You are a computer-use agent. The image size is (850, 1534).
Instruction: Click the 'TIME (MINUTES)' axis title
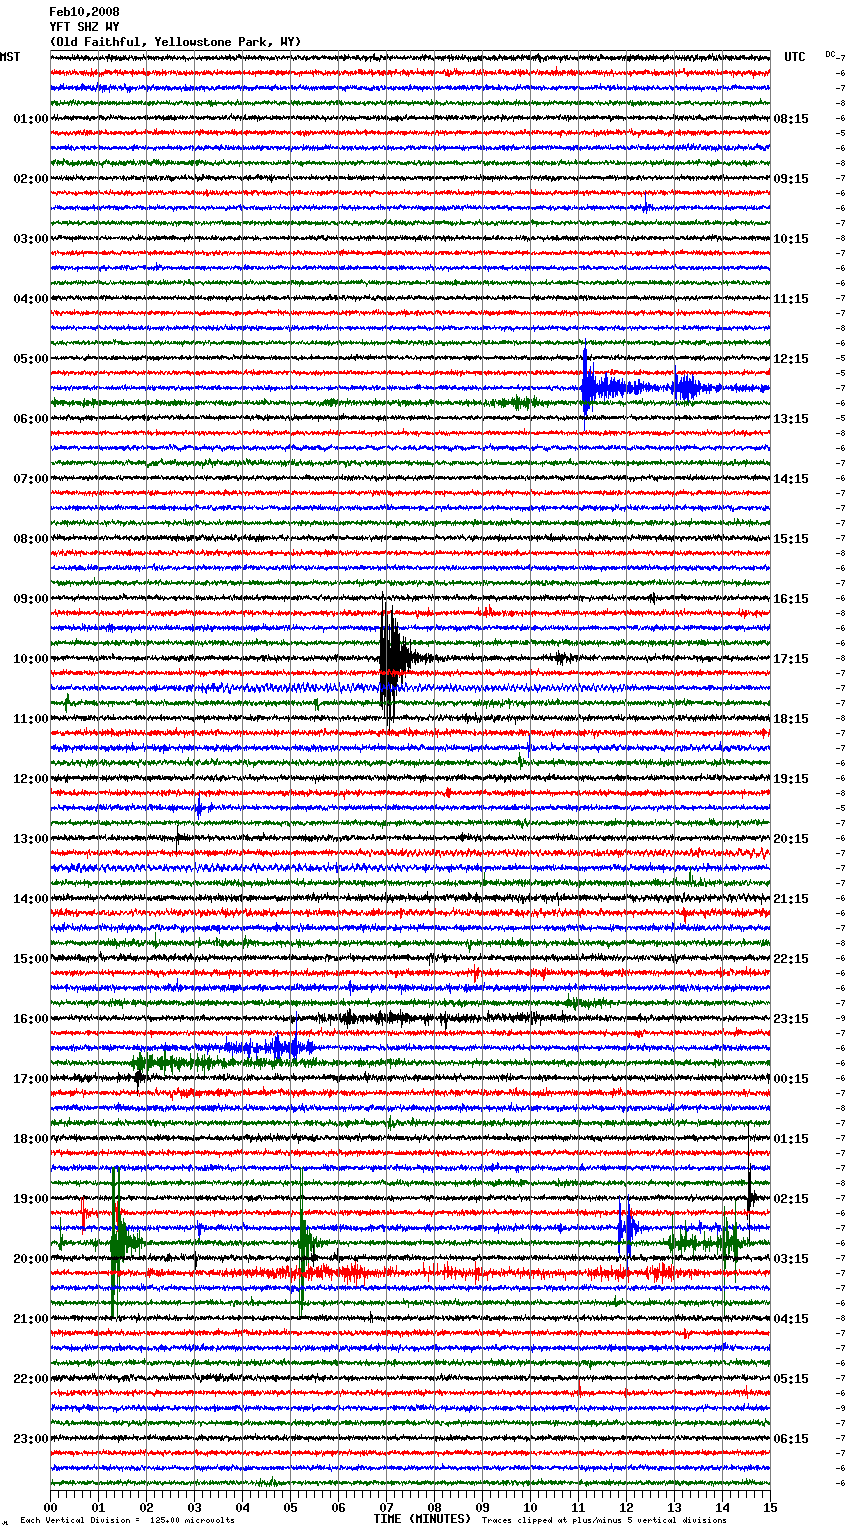pos(422,1519)
